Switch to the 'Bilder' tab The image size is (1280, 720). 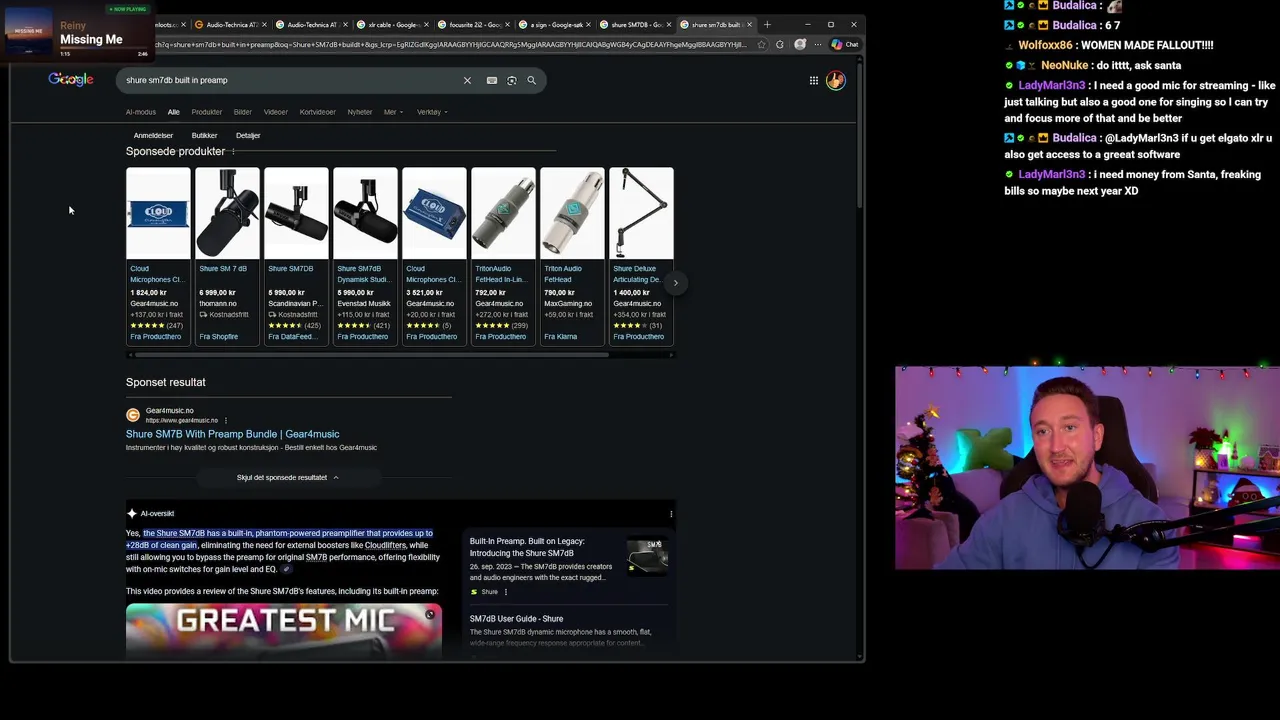click(x=243, y=112)
